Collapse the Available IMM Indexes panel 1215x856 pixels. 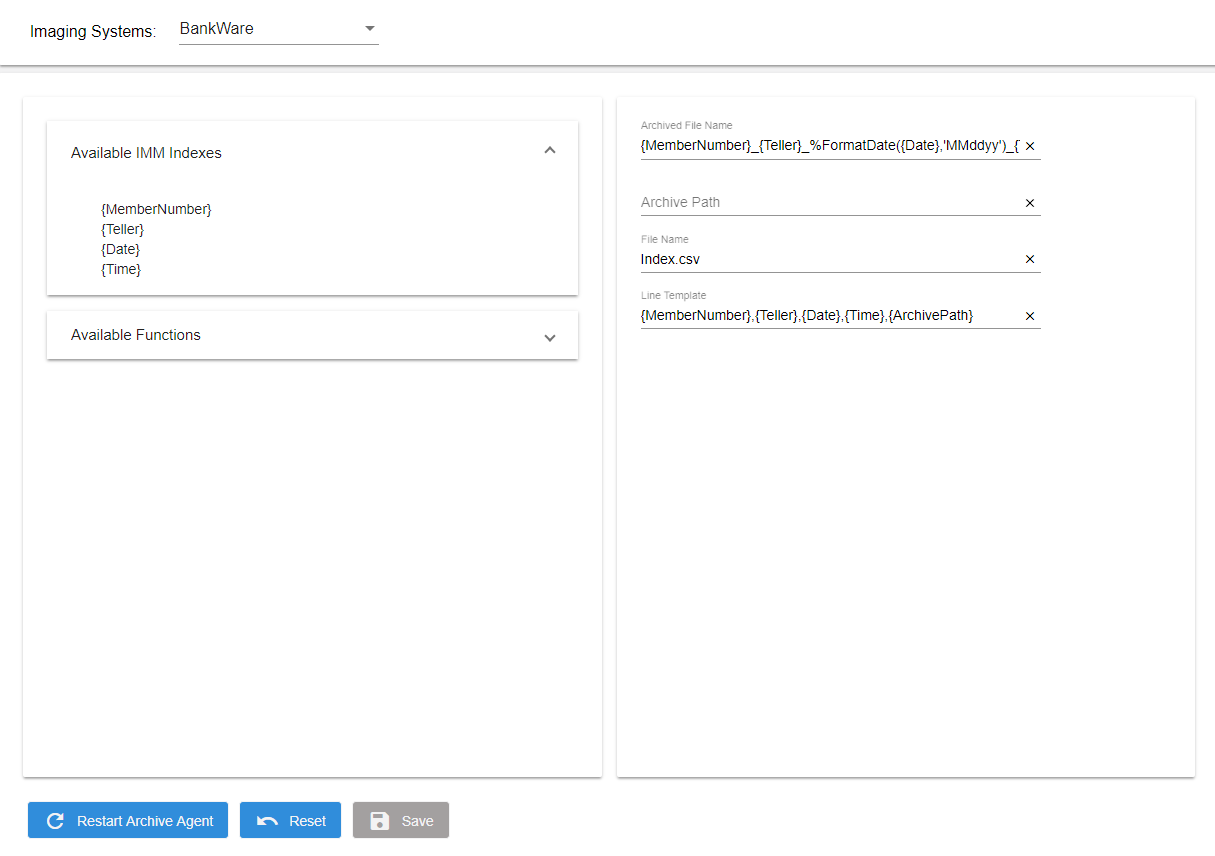(x=549, y=150)
